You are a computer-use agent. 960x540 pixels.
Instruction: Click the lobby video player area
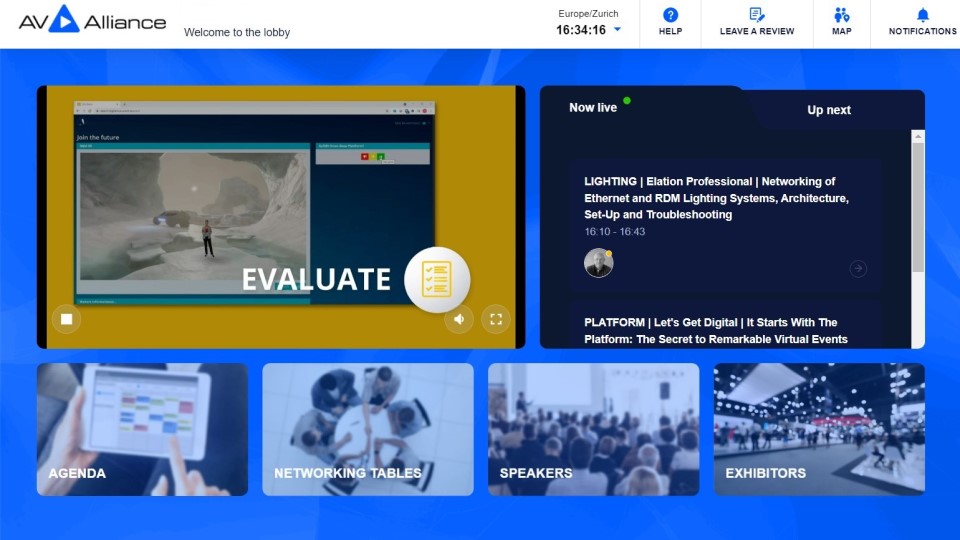281,217
